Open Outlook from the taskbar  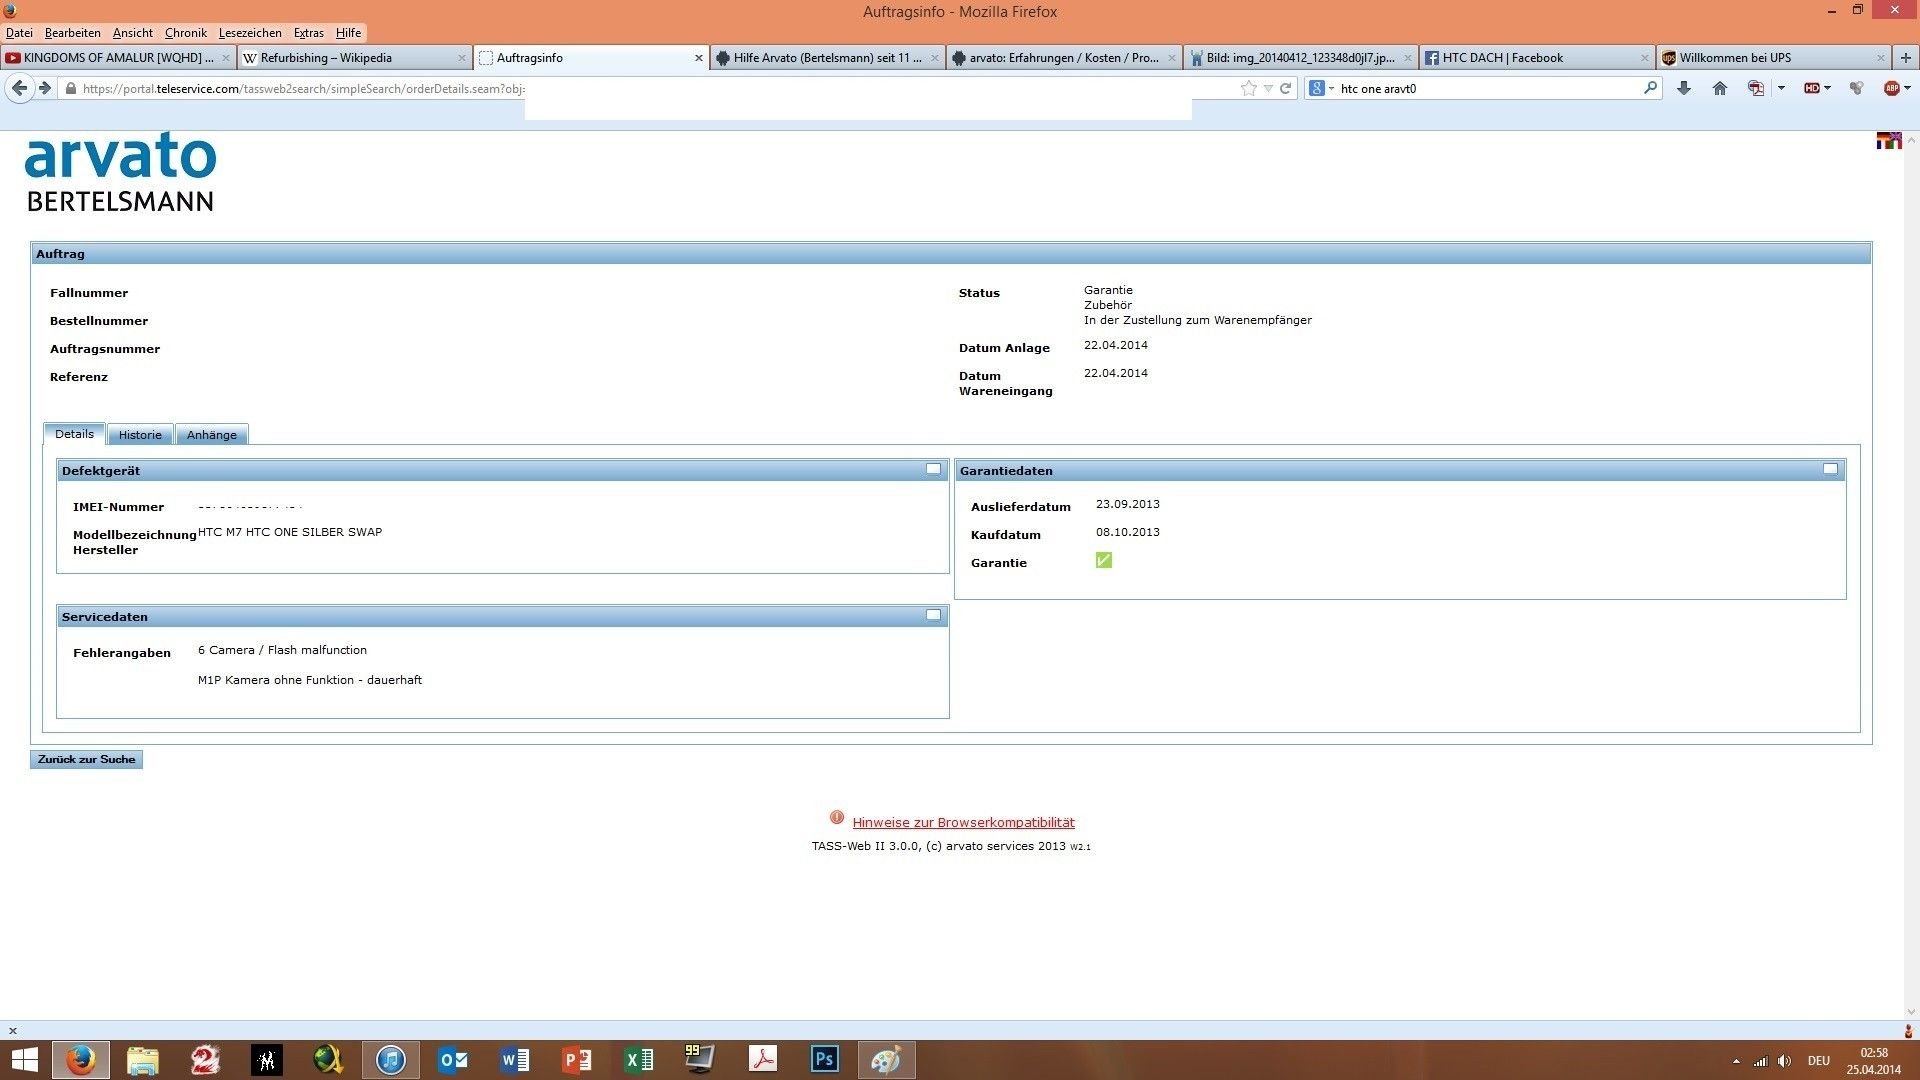tap(453, 1059)
